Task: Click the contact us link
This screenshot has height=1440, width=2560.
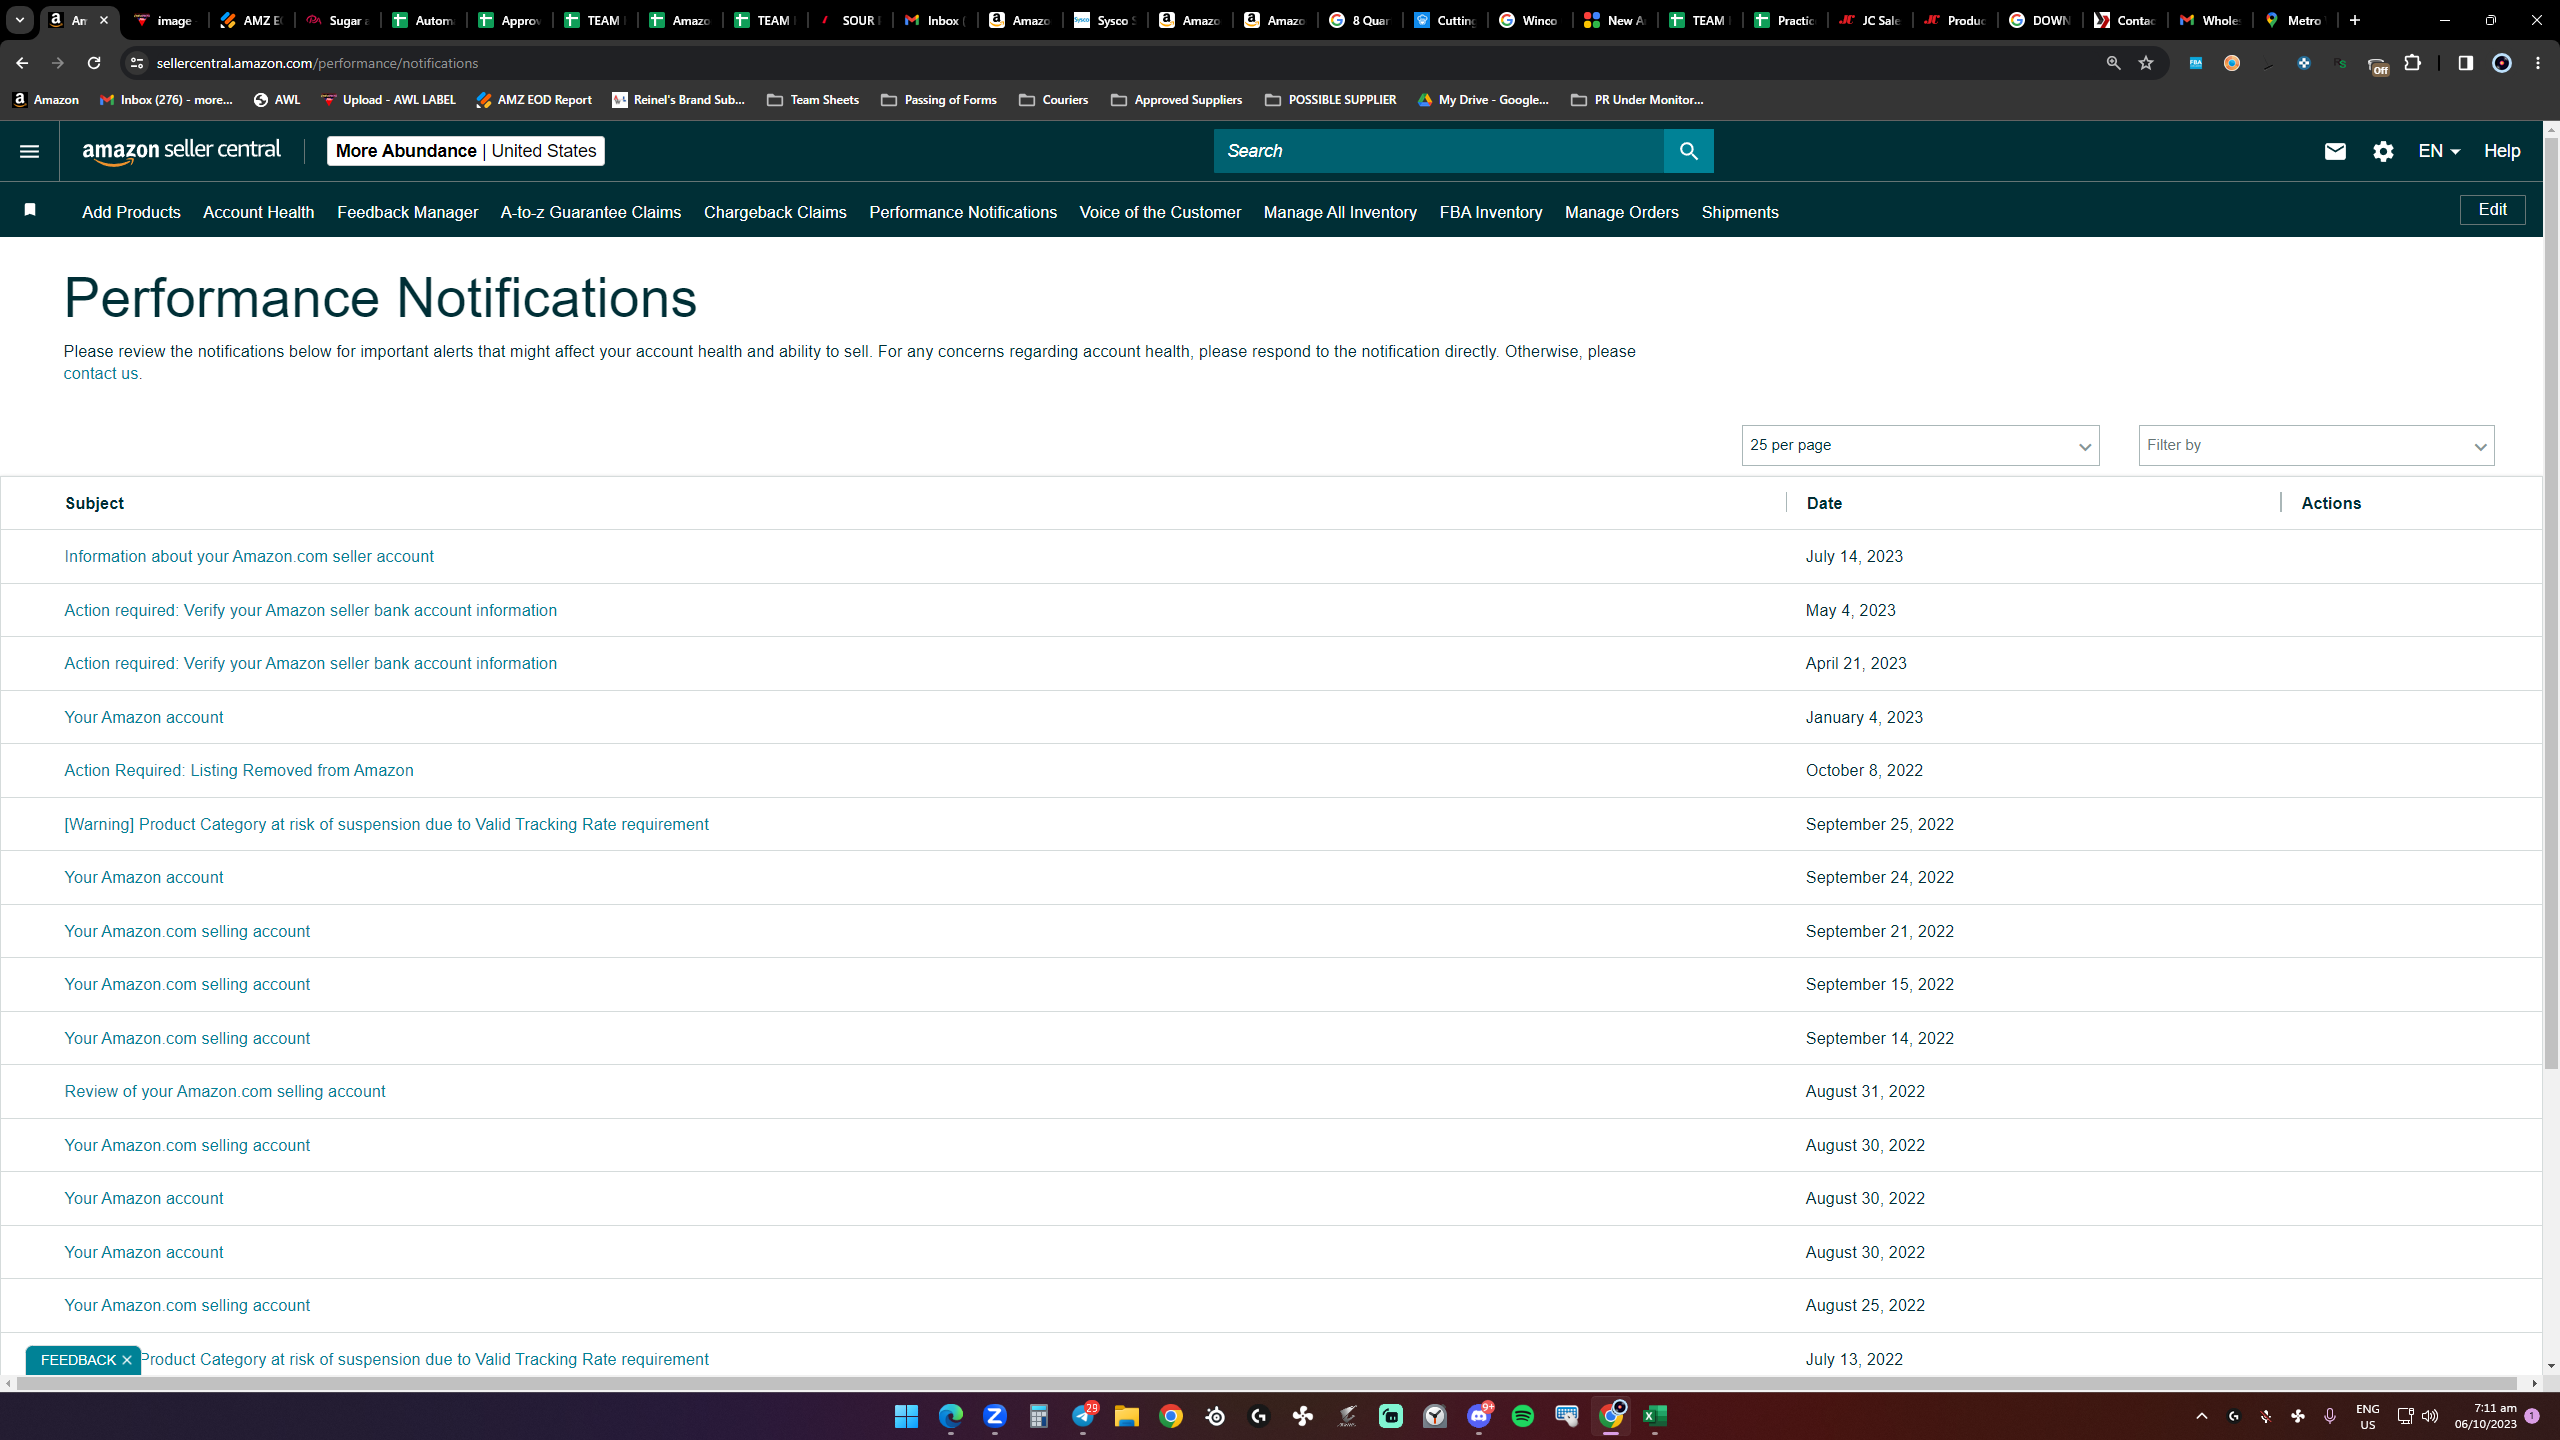Action: click(x=101, y=374)
